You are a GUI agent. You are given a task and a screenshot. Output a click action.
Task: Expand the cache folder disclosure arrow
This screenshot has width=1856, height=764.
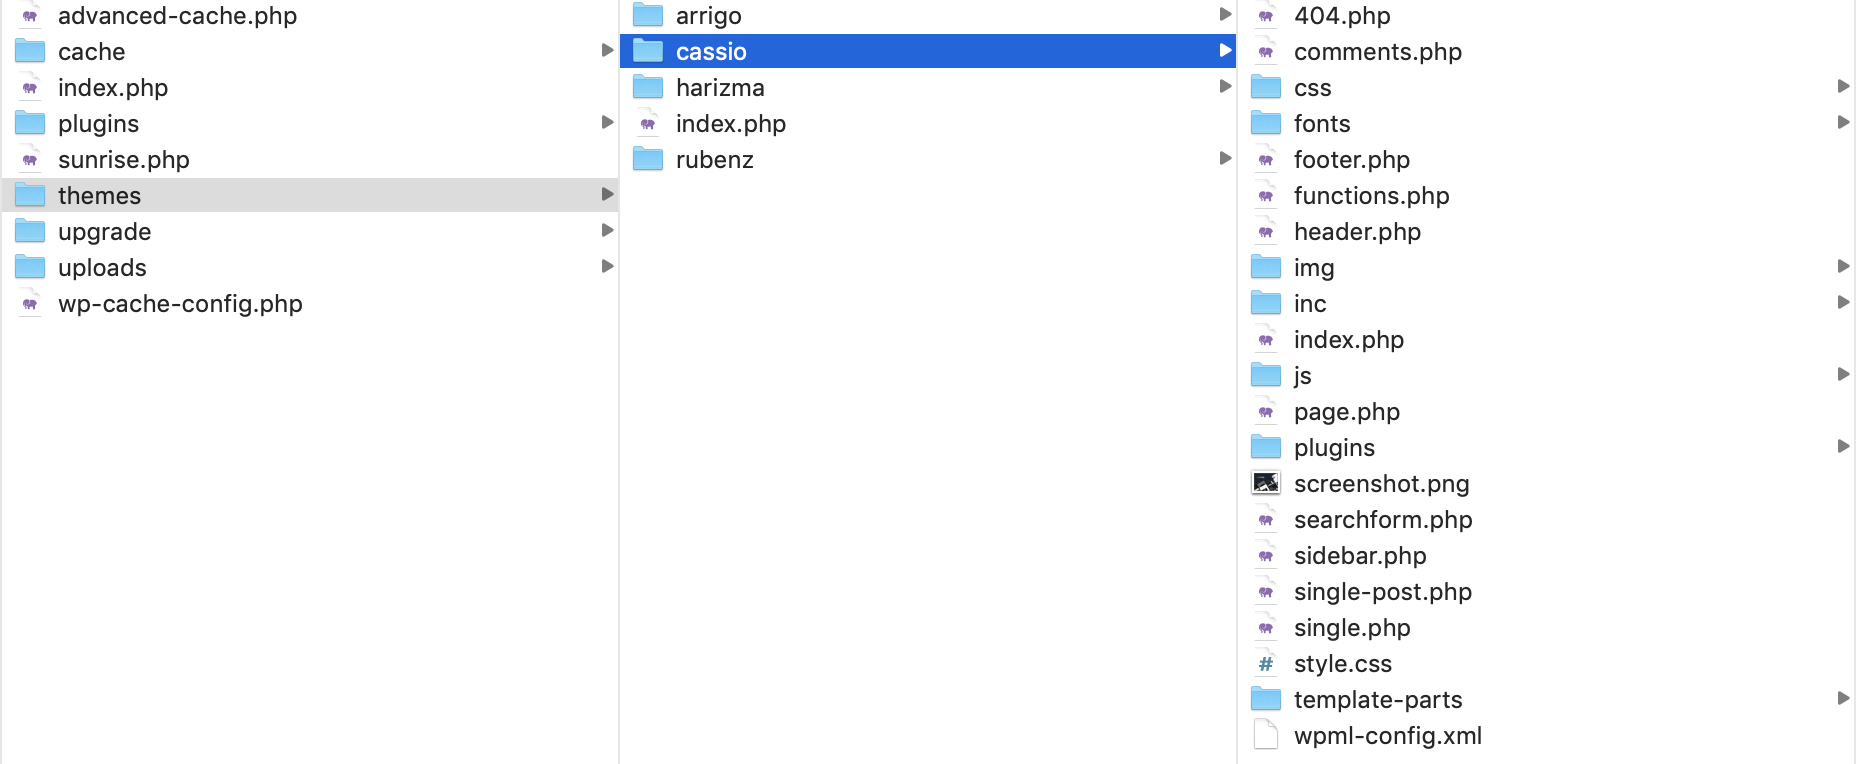pos(607,51)
